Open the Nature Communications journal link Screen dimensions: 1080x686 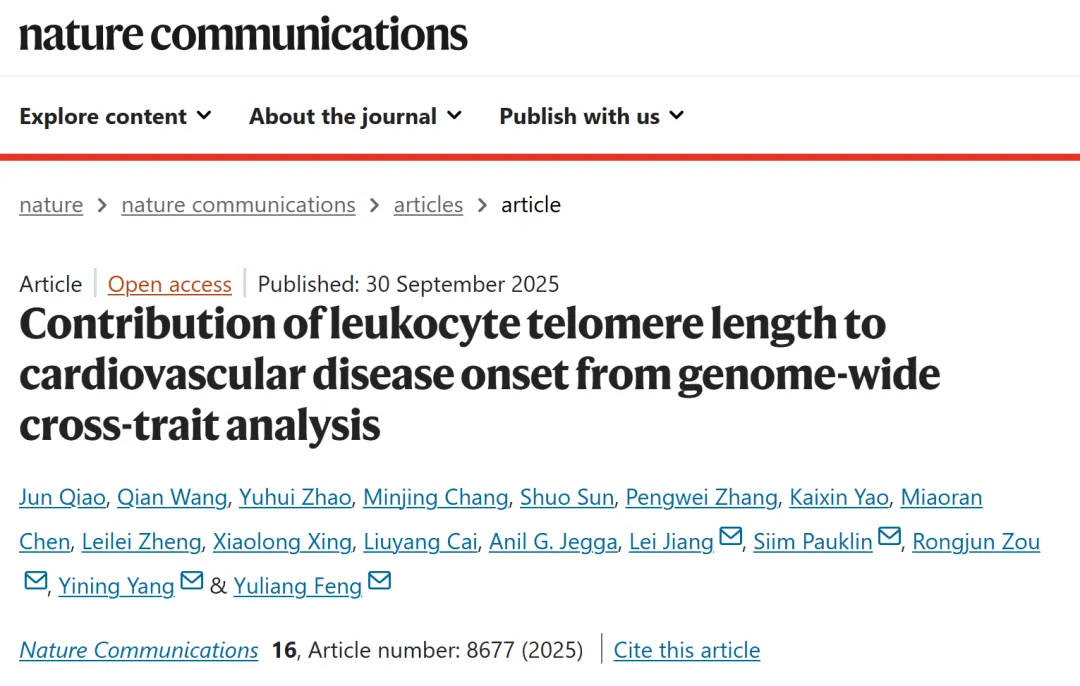[x=139, y=650]
